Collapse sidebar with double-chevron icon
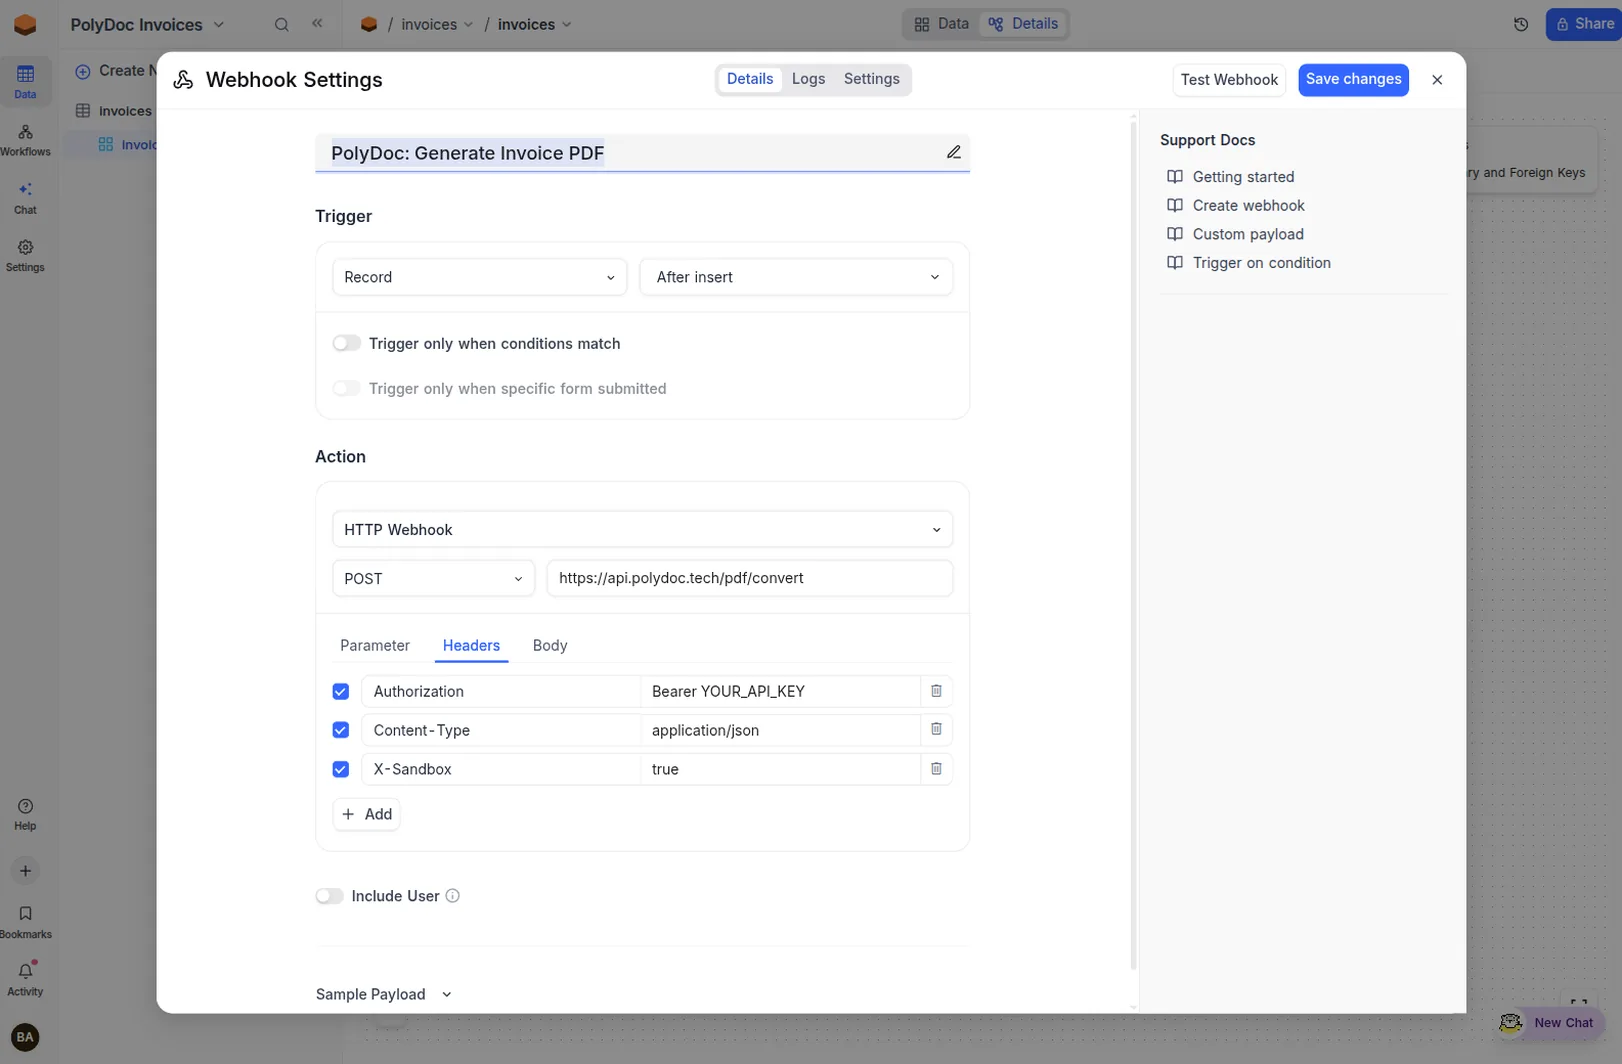This screenshot has width=1622, height=1064. (x=317, y=23)
